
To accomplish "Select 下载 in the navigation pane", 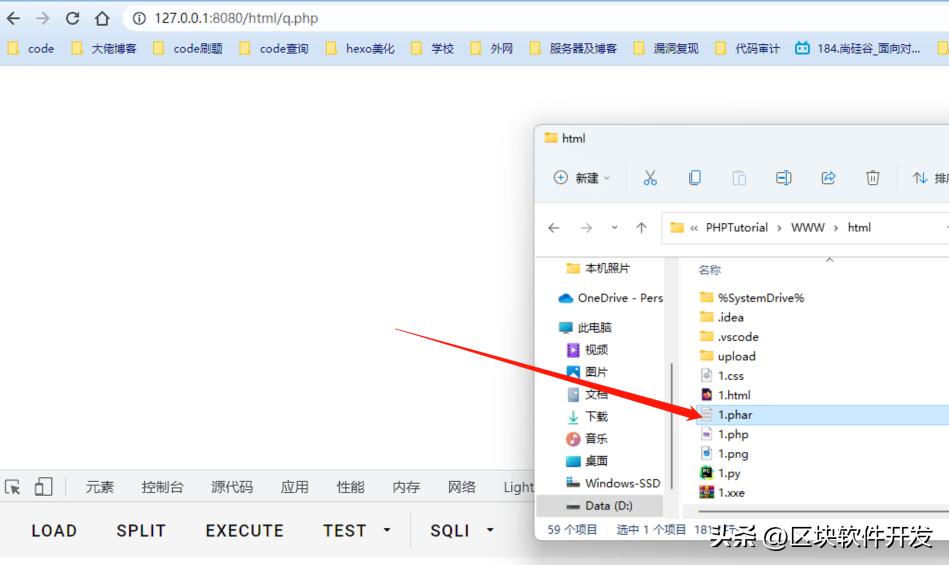I will tap(587, 416).
